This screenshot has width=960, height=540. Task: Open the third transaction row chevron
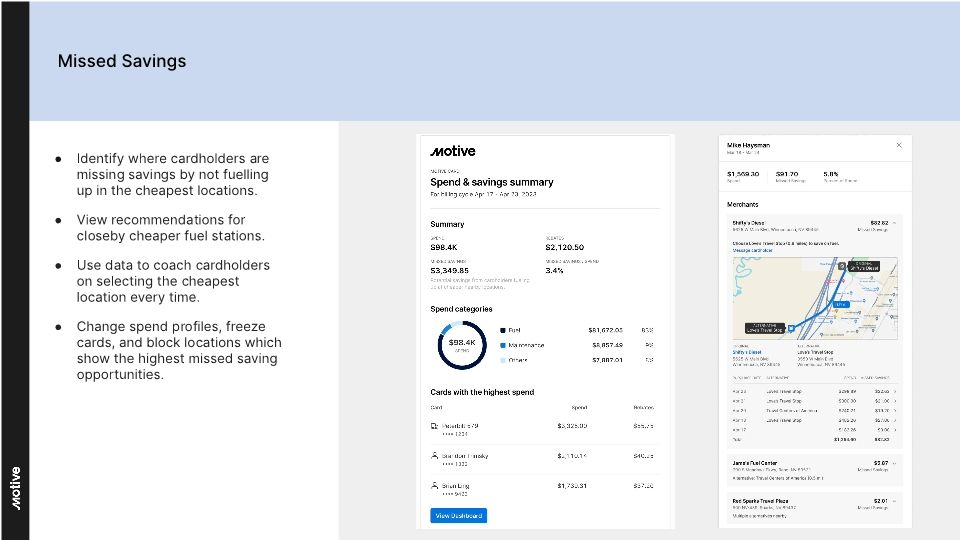(895, 411)
